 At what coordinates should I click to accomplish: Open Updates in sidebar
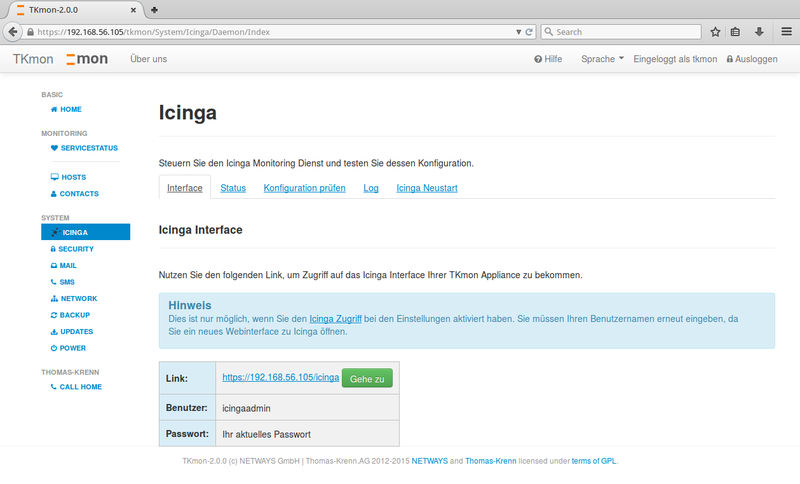[x=71, y=332]
